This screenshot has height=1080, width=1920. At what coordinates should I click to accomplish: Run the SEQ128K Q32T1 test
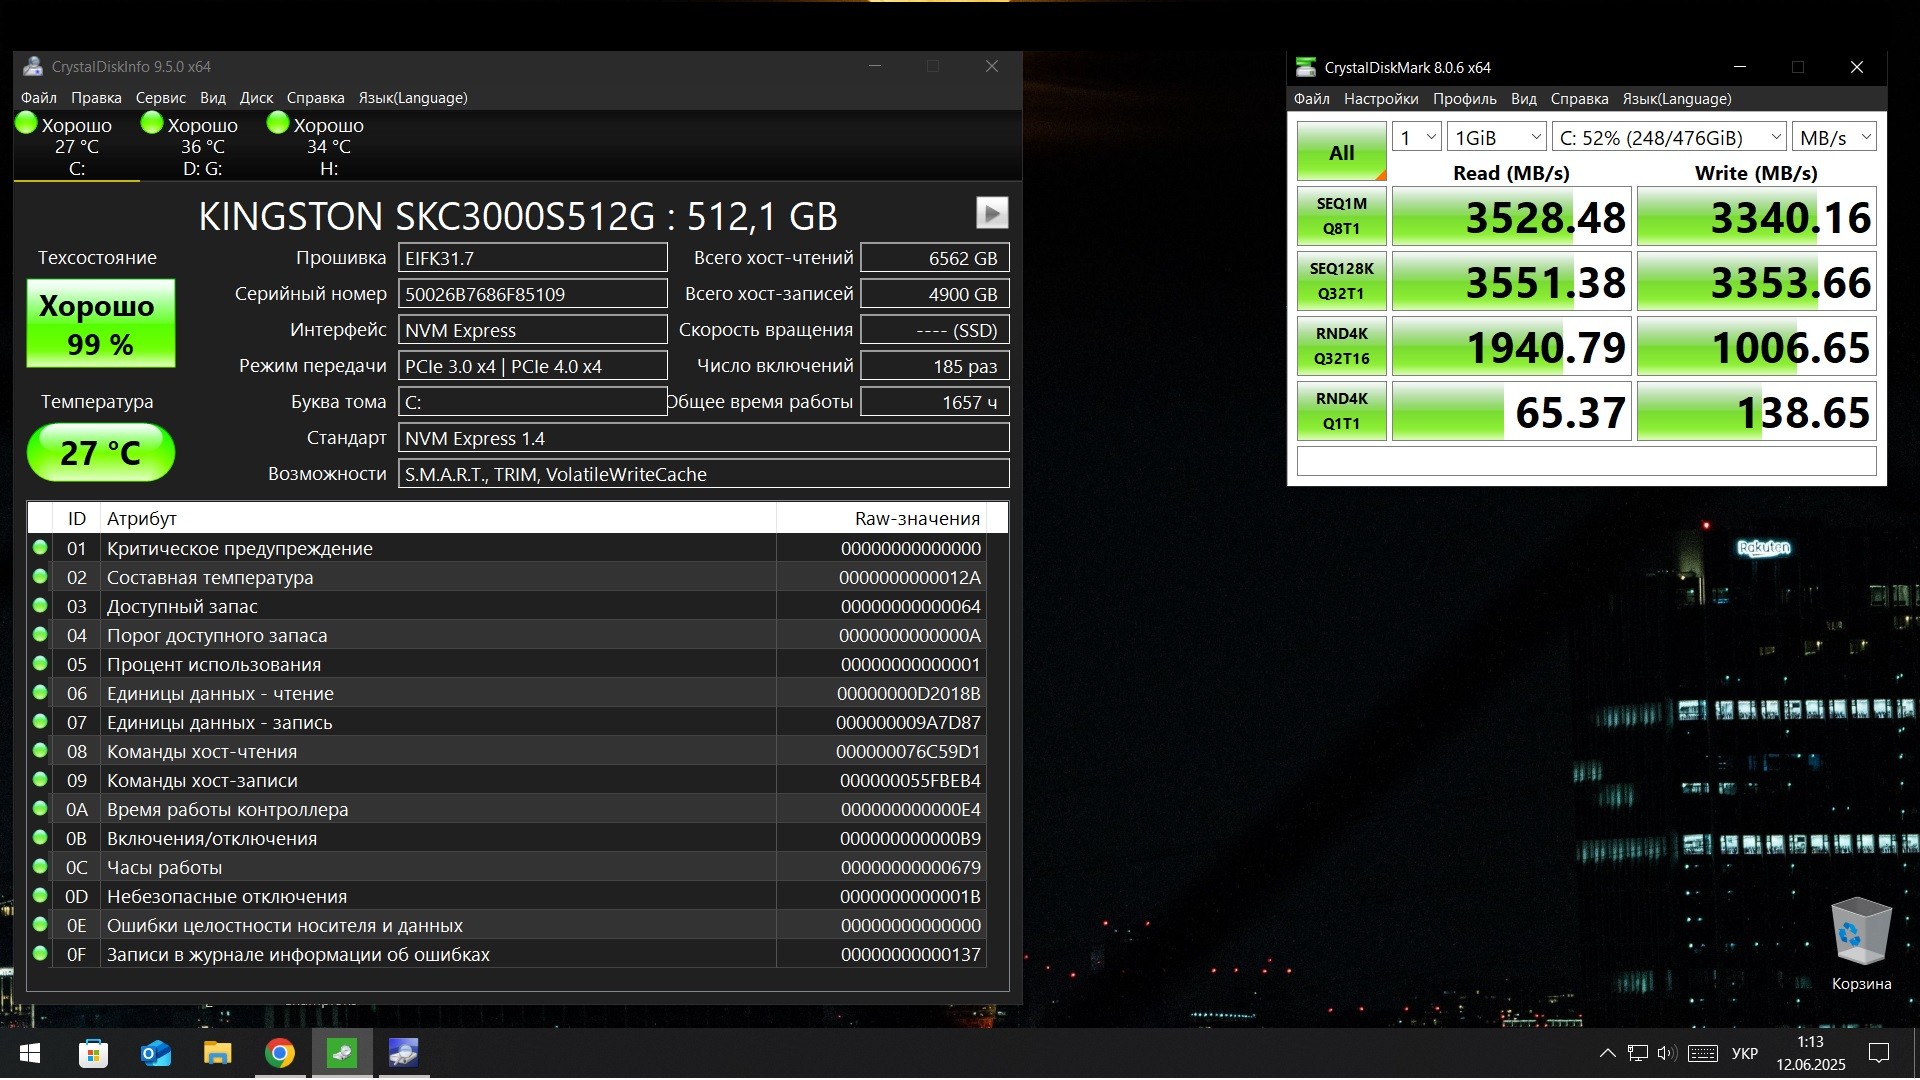point(1341,281)
